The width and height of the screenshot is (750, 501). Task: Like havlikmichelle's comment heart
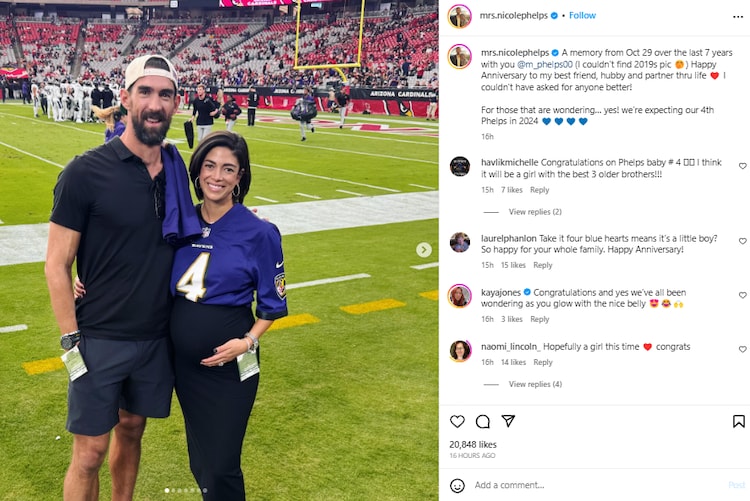[x=742, y=166]
